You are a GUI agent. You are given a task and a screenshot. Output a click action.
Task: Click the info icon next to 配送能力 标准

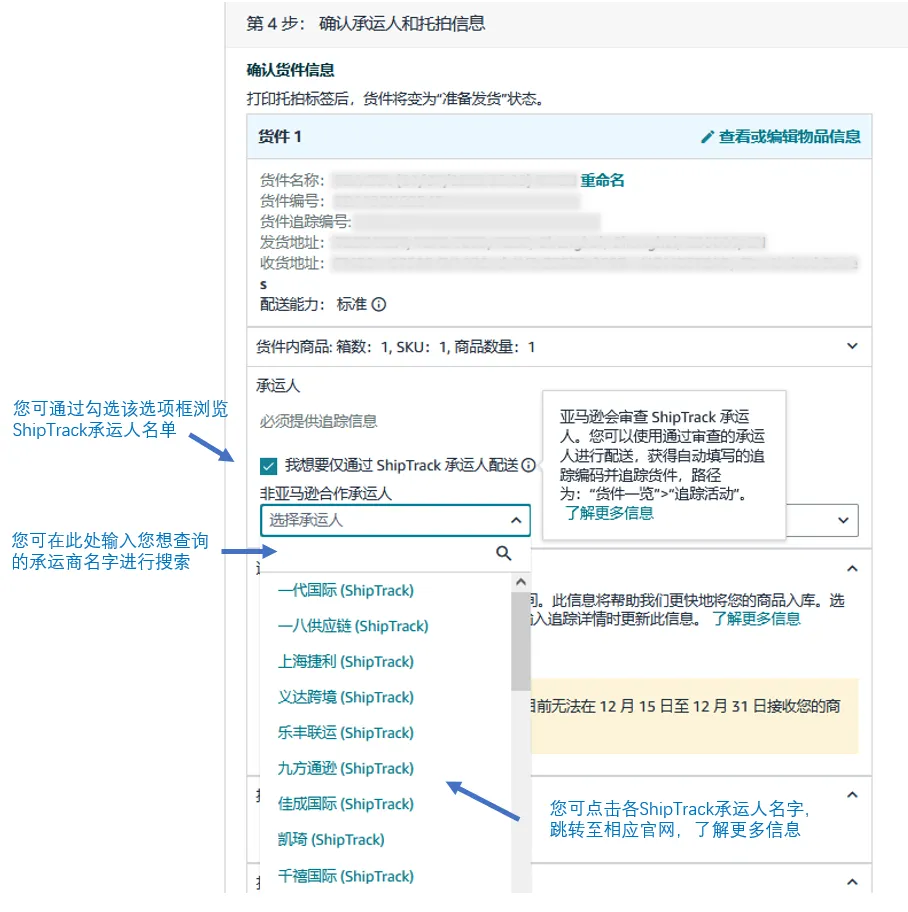379,304
